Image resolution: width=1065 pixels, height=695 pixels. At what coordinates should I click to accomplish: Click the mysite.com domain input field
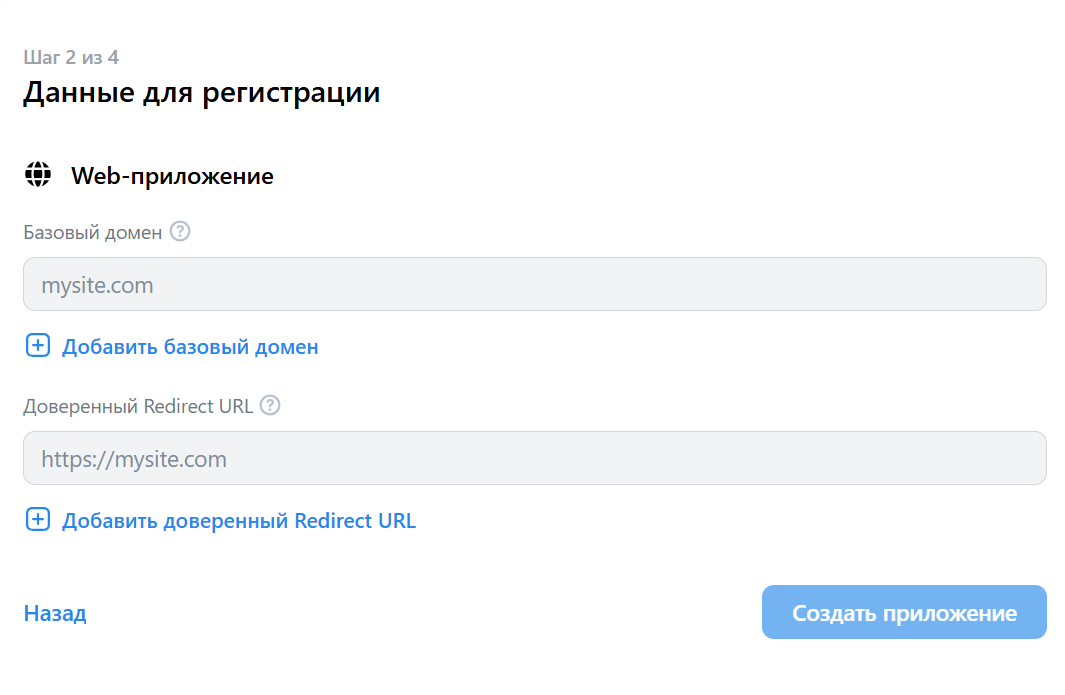click(532, 284)
